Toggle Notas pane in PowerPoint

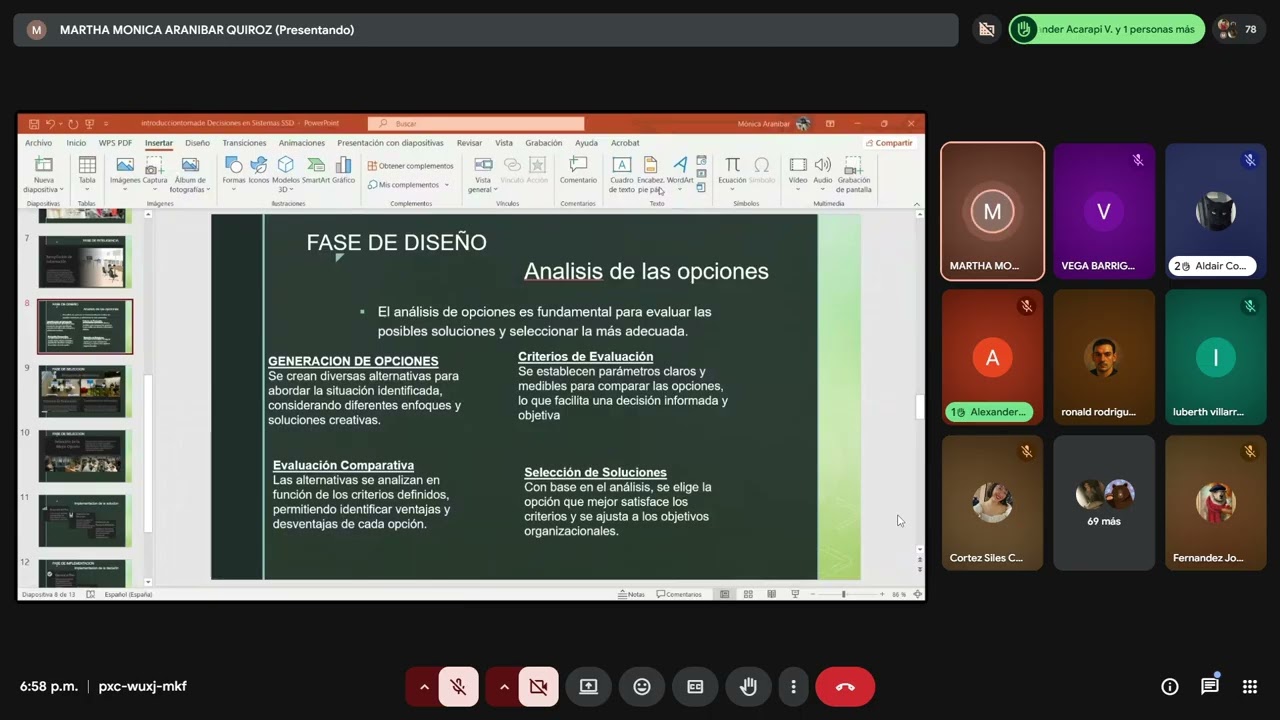pos(632,594)
